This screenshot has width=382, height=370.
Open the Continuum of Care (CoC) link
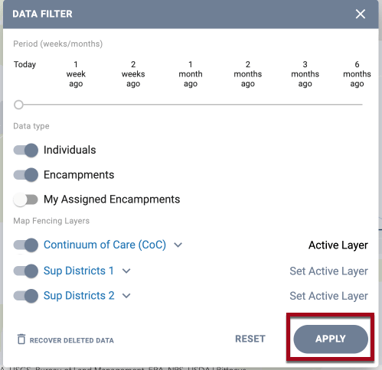tap(105, 245)
